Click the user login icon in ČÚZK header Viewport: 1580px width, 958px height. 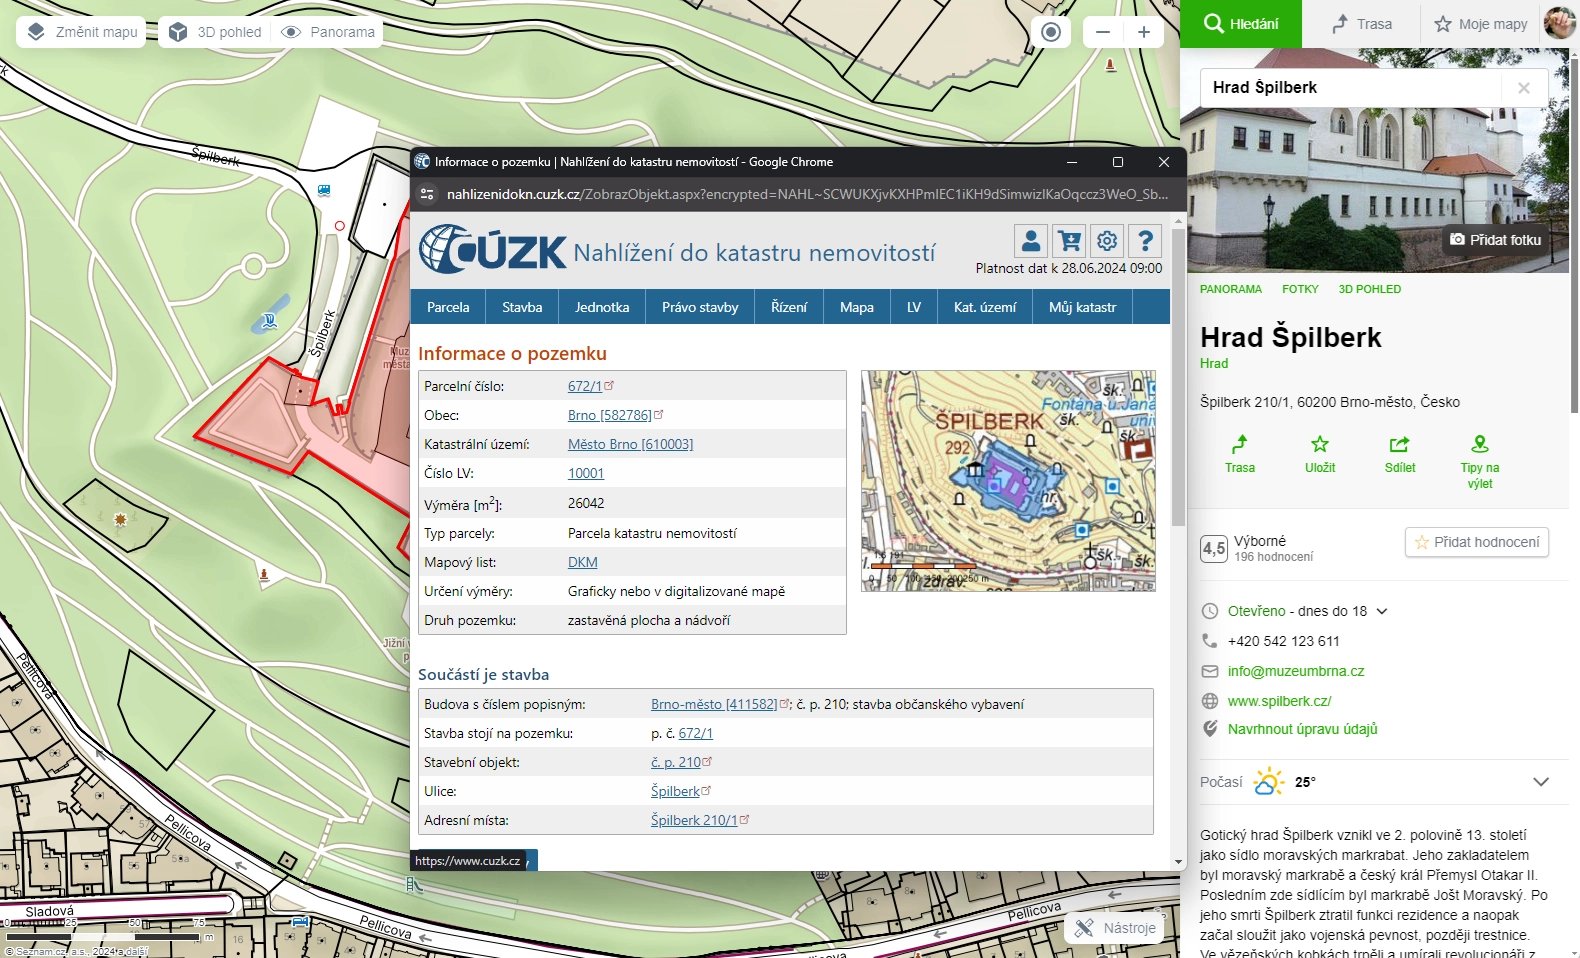click(1031, 241)
